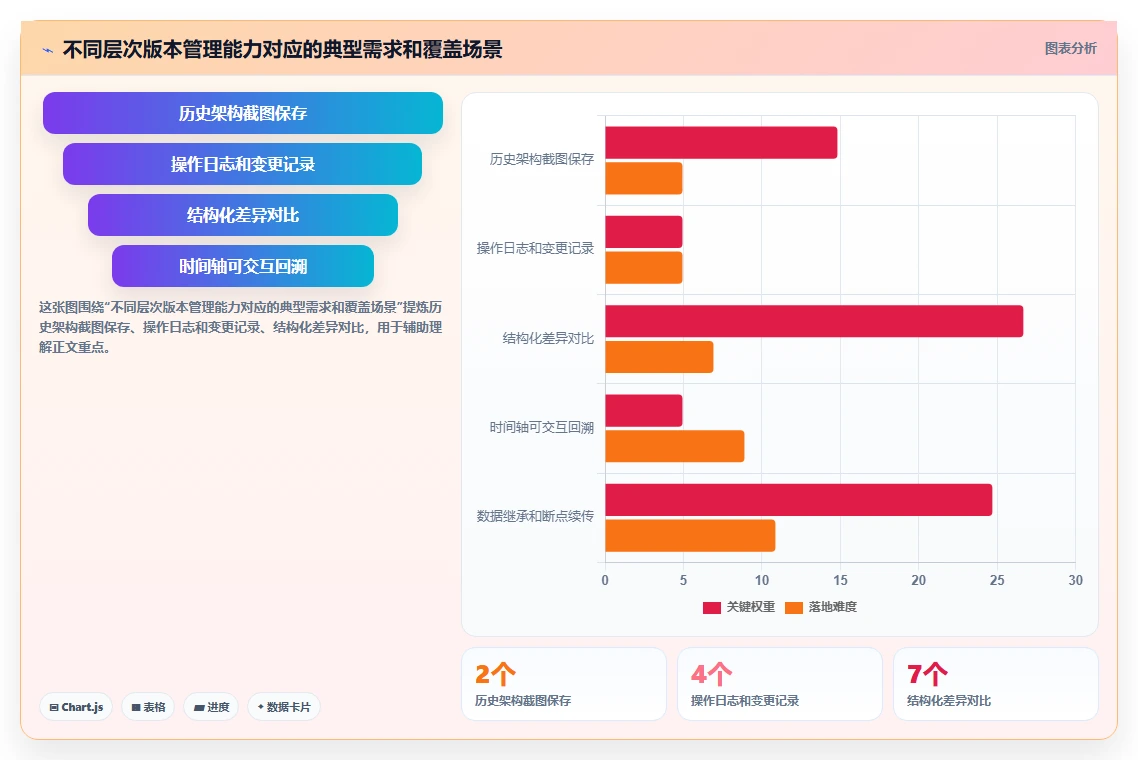Click red bar for 历史架构截图保存
The height and width of the screenshot is (760, 1138).
(721, 142)
